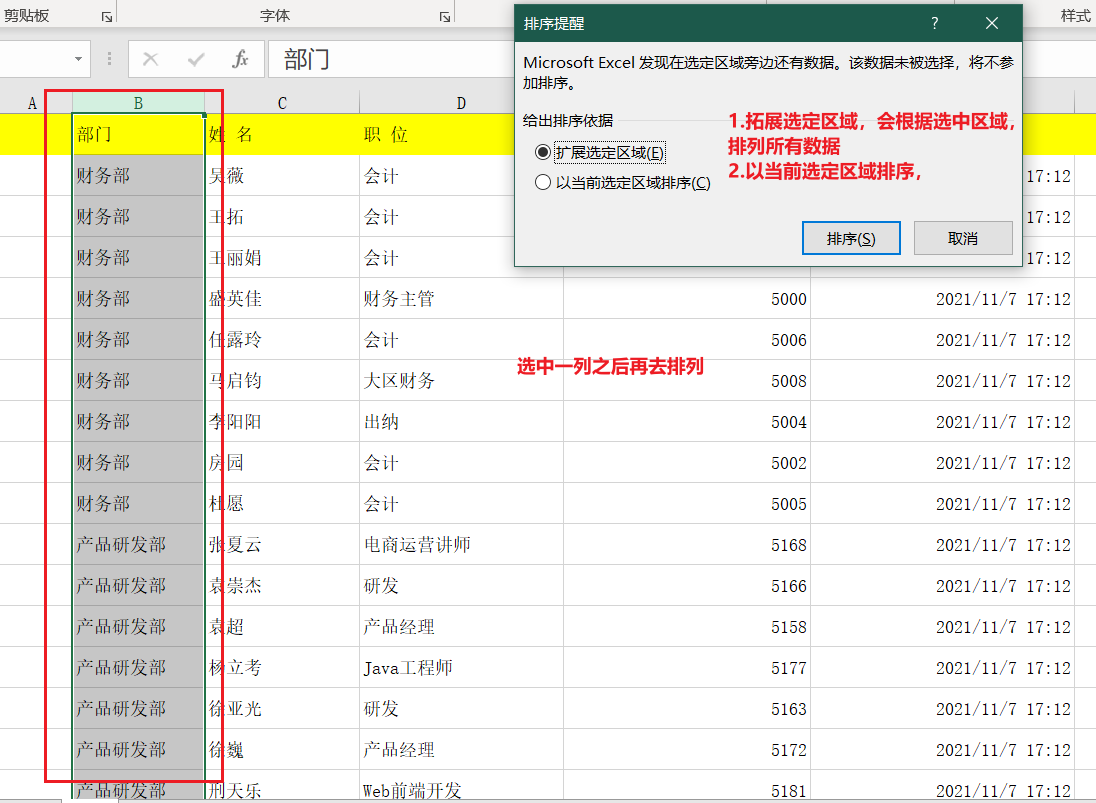Click the 姓名 header cell

(x=282, y=134)
